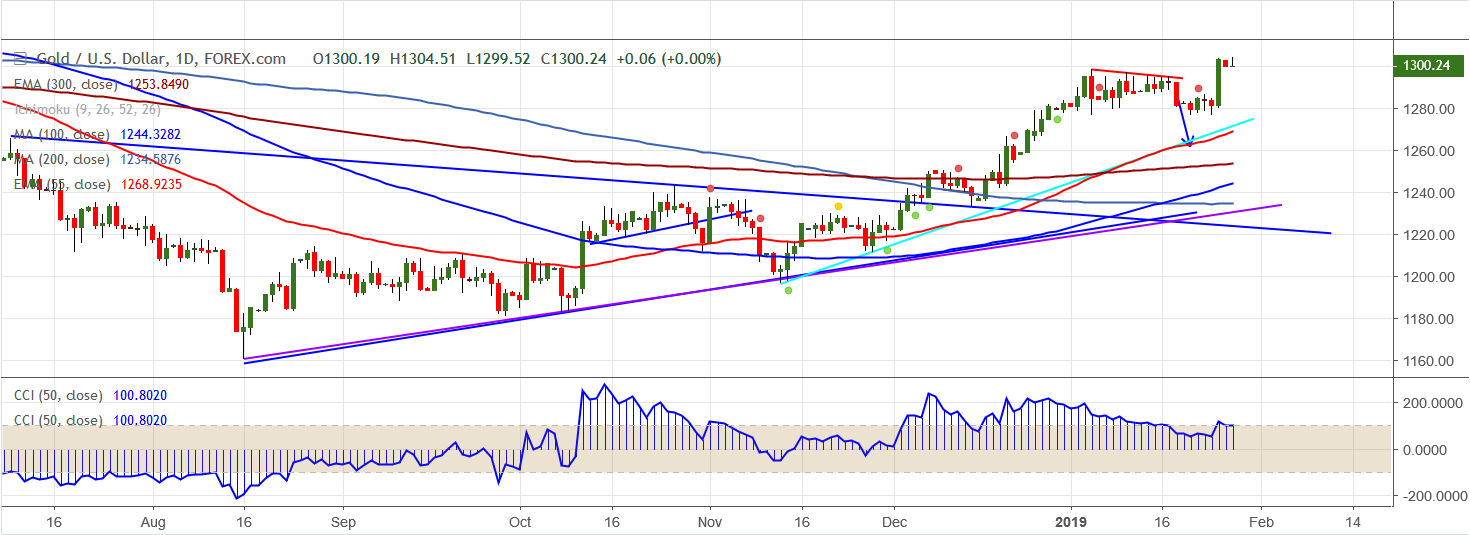
Task: Click the EMA 55 value 1268.9235
Action: pos(152,184)
